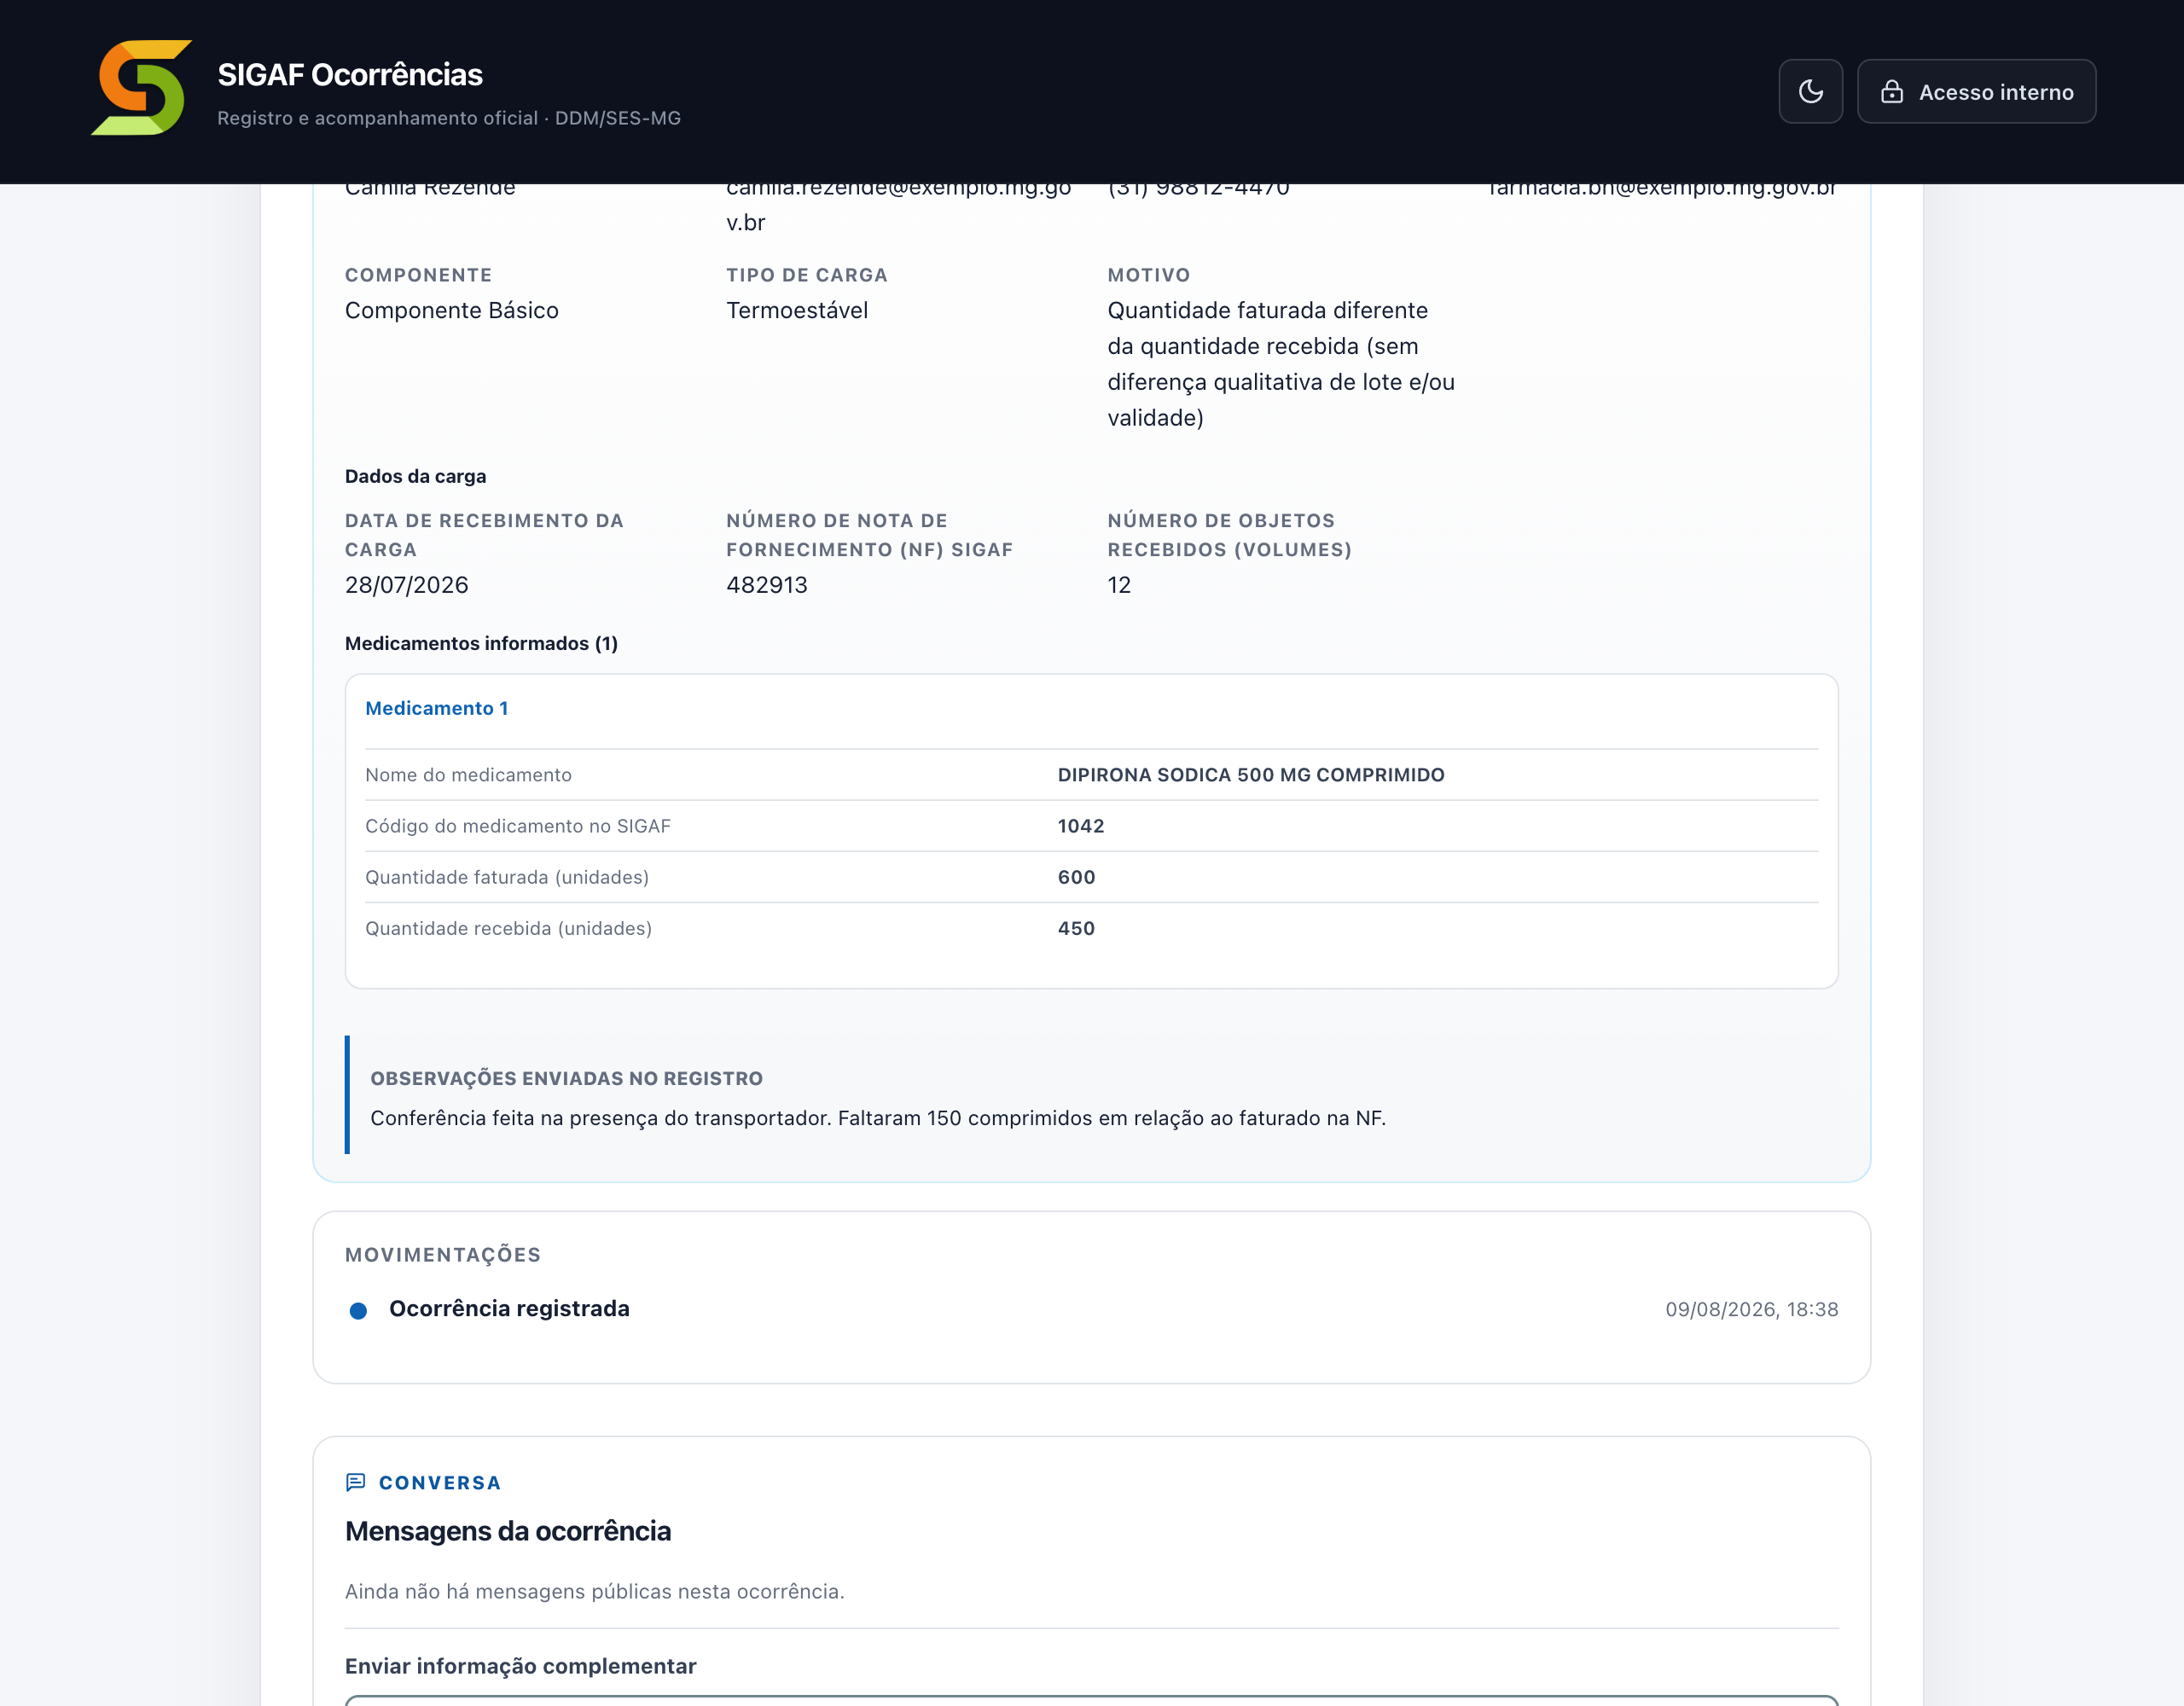Click the Quantidade faturada (unidades) label
This screenshot has width=2184, height=1706.
[x=507, y=877]
